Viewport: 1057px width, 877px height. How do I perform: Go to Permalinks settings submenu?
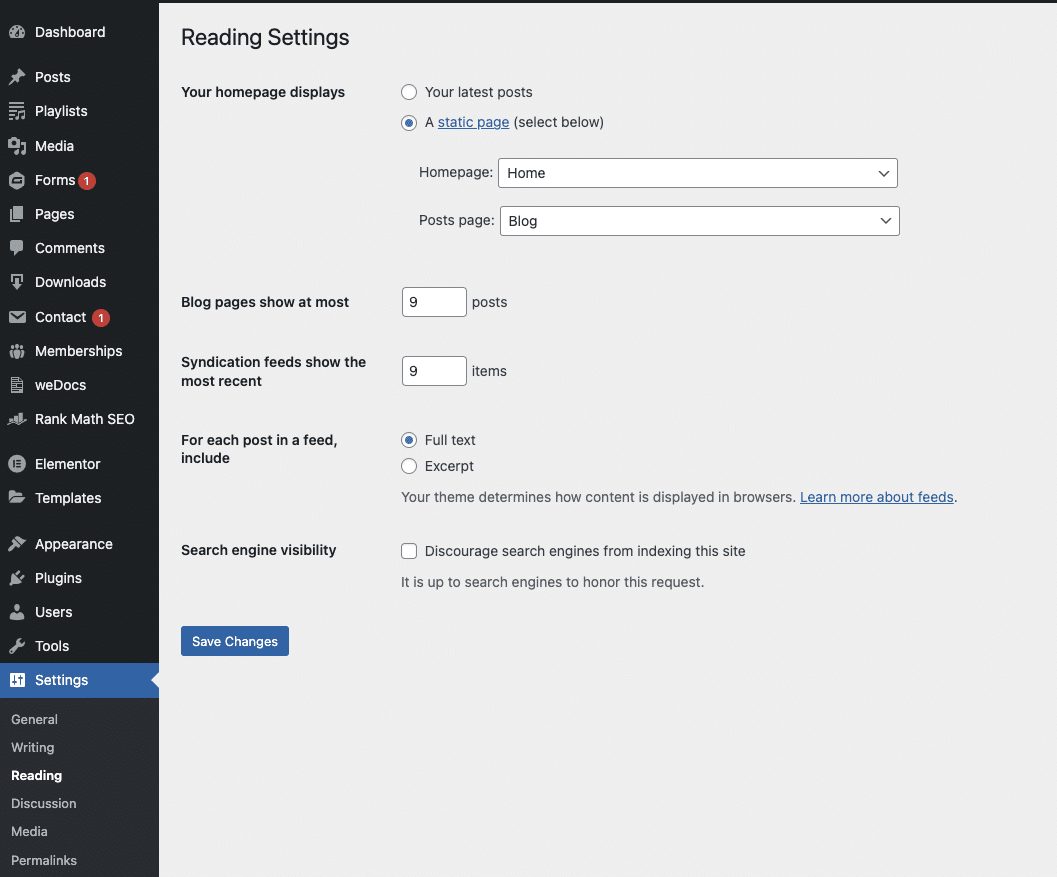44,860
